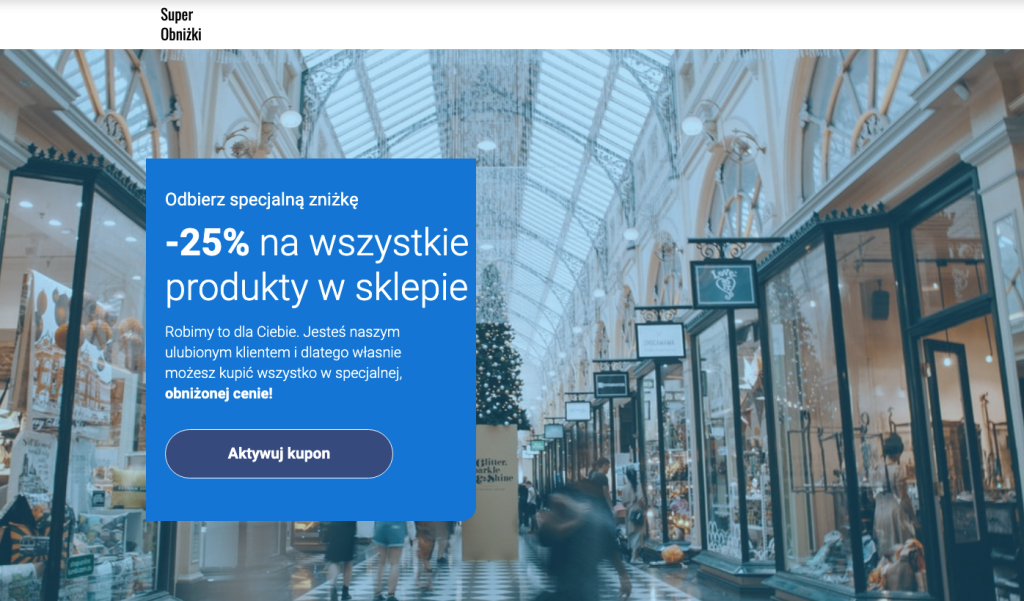Open the "Super Obniżki" logo link
The width and height of the screenshot is (1024, 601).
[181, 24]
